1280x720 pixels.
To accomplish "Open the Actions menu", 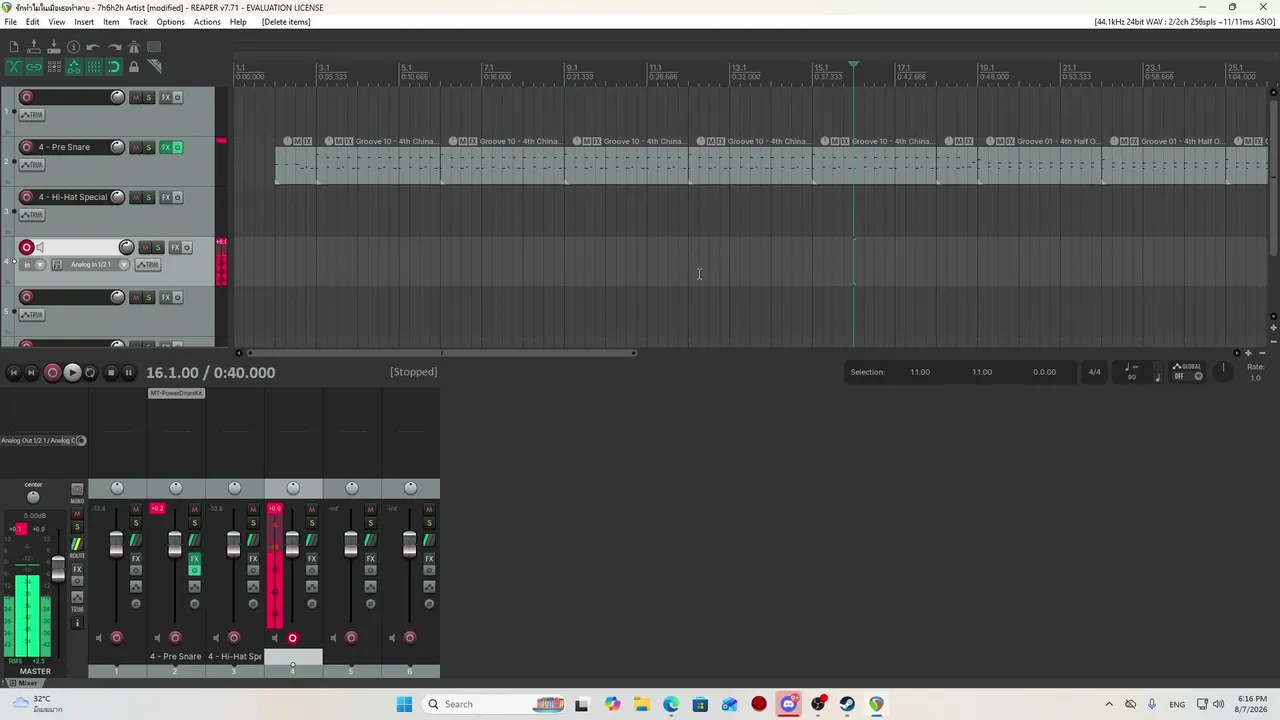I will pos(207,22).
